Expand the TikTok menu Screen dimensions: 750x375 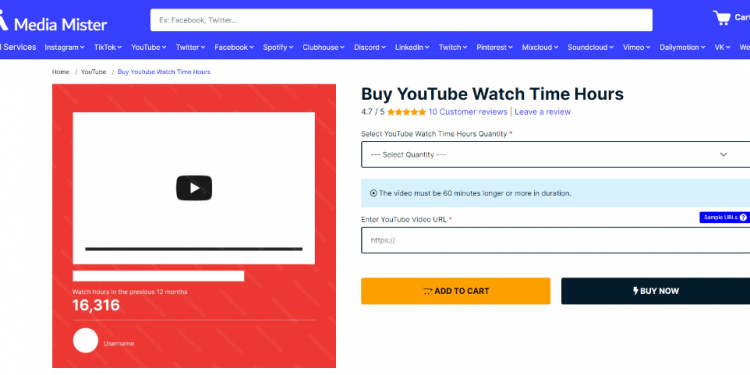[108, 47]
